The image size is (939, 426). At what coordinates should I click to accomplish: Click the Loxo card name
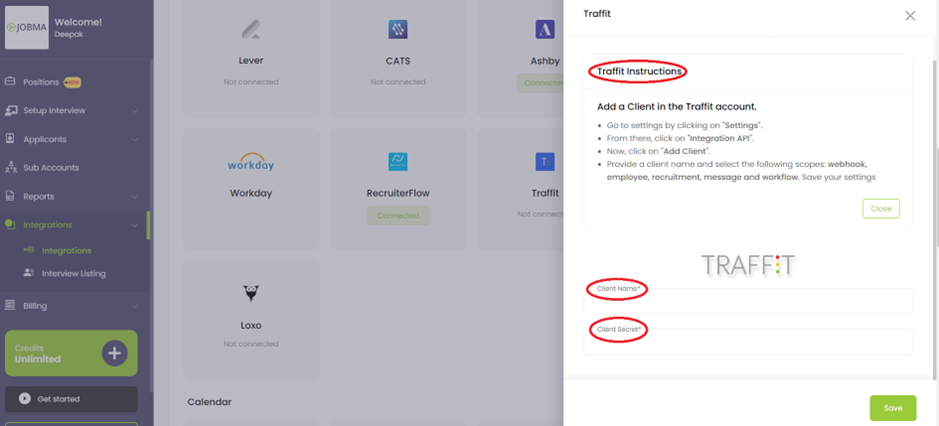pos(251,325)
